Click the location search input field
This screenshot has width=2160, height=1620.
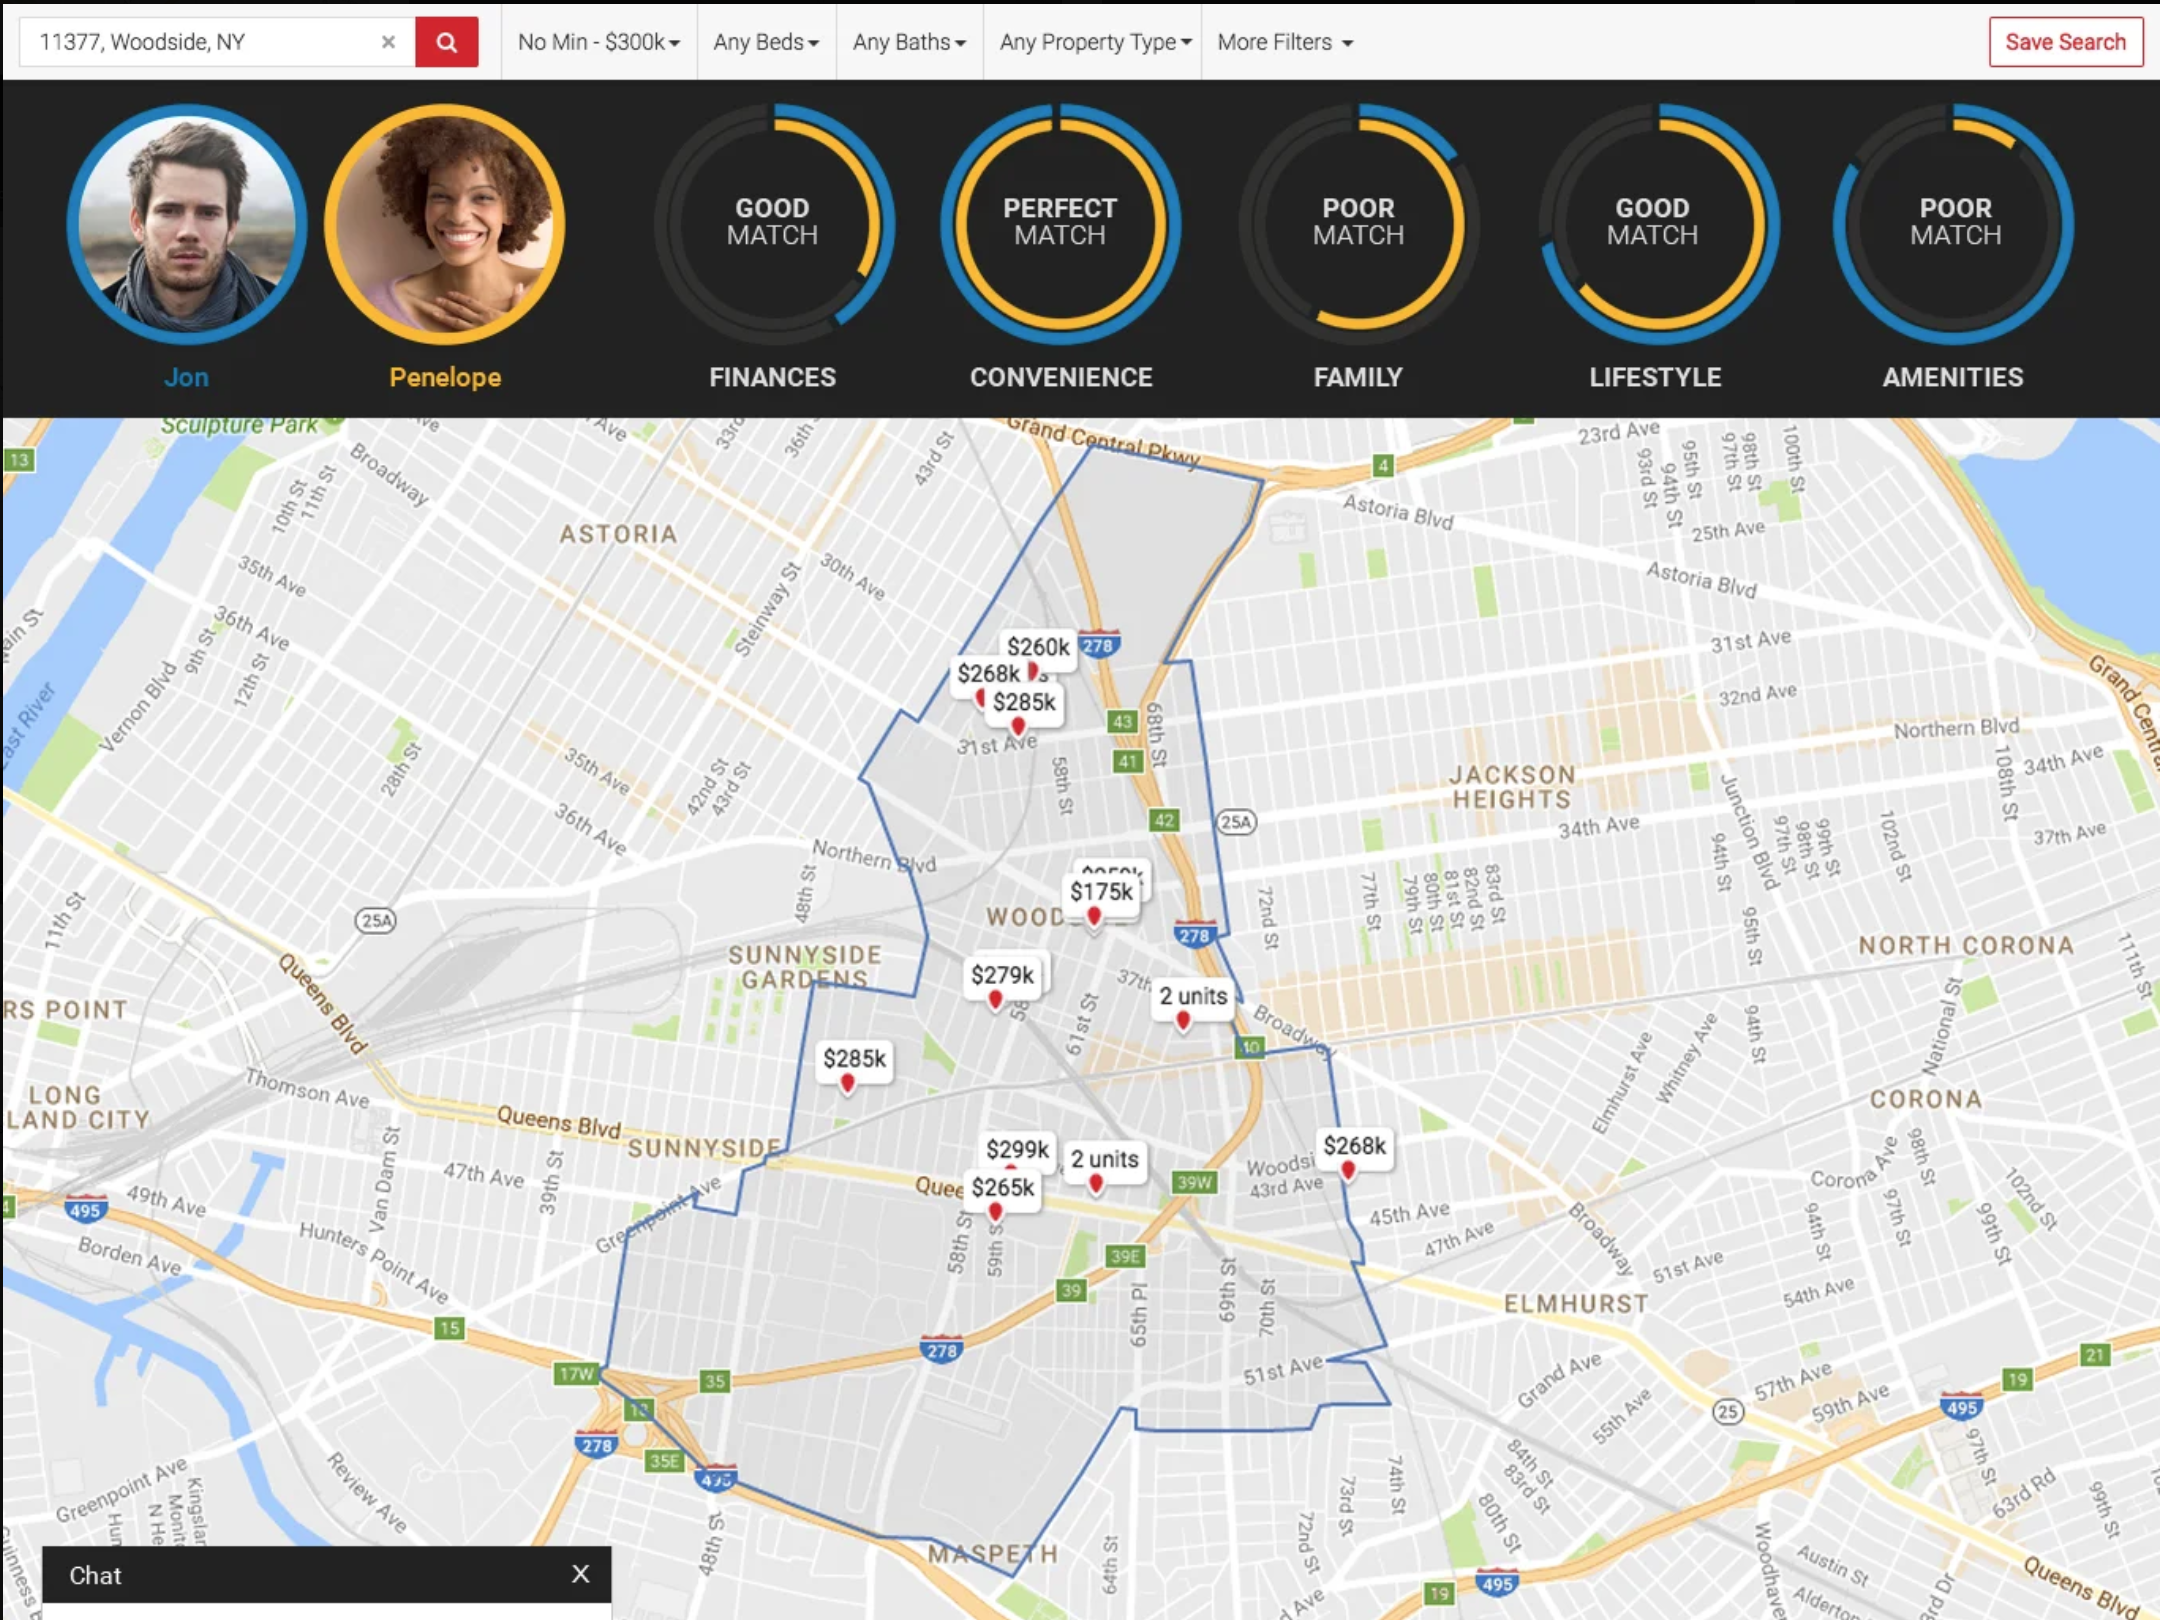pos(200,42)
